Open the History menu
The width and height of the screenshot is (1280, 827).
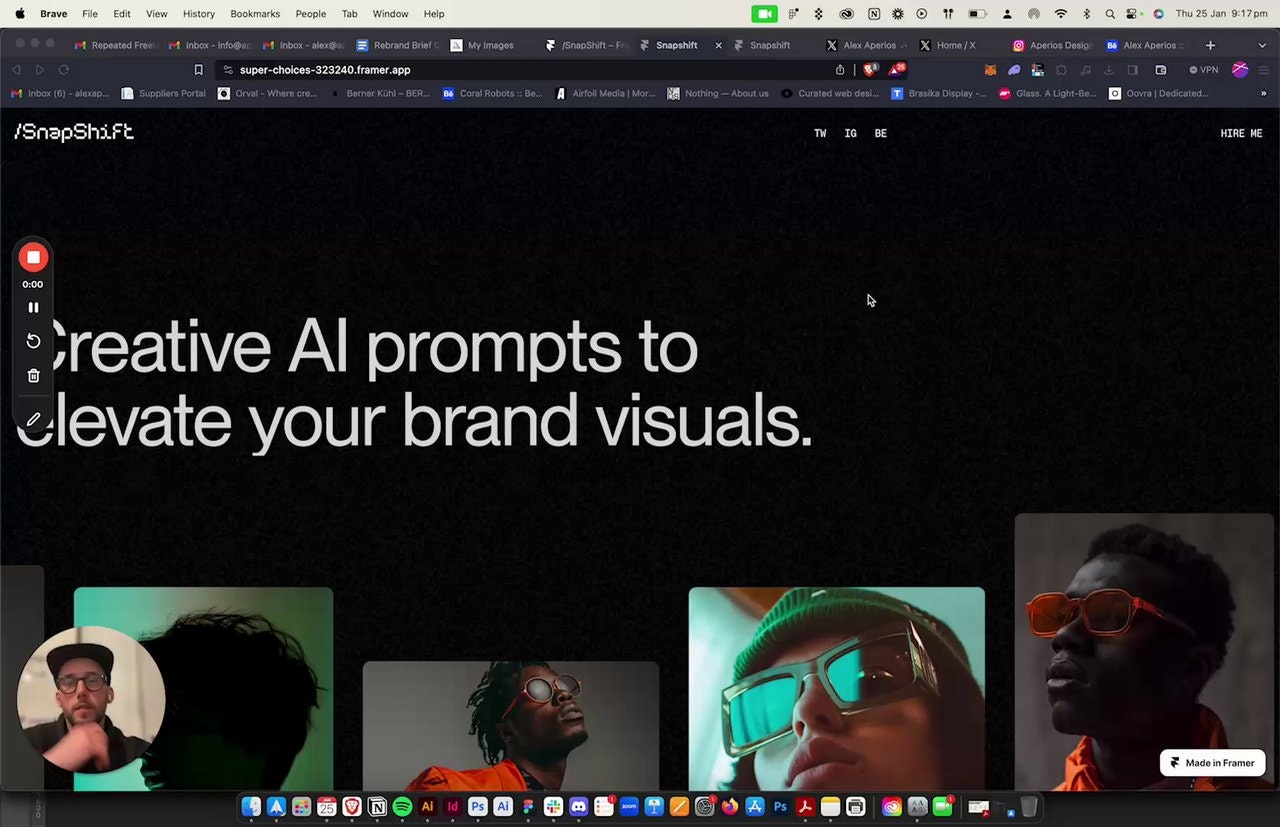click(198, 13)
